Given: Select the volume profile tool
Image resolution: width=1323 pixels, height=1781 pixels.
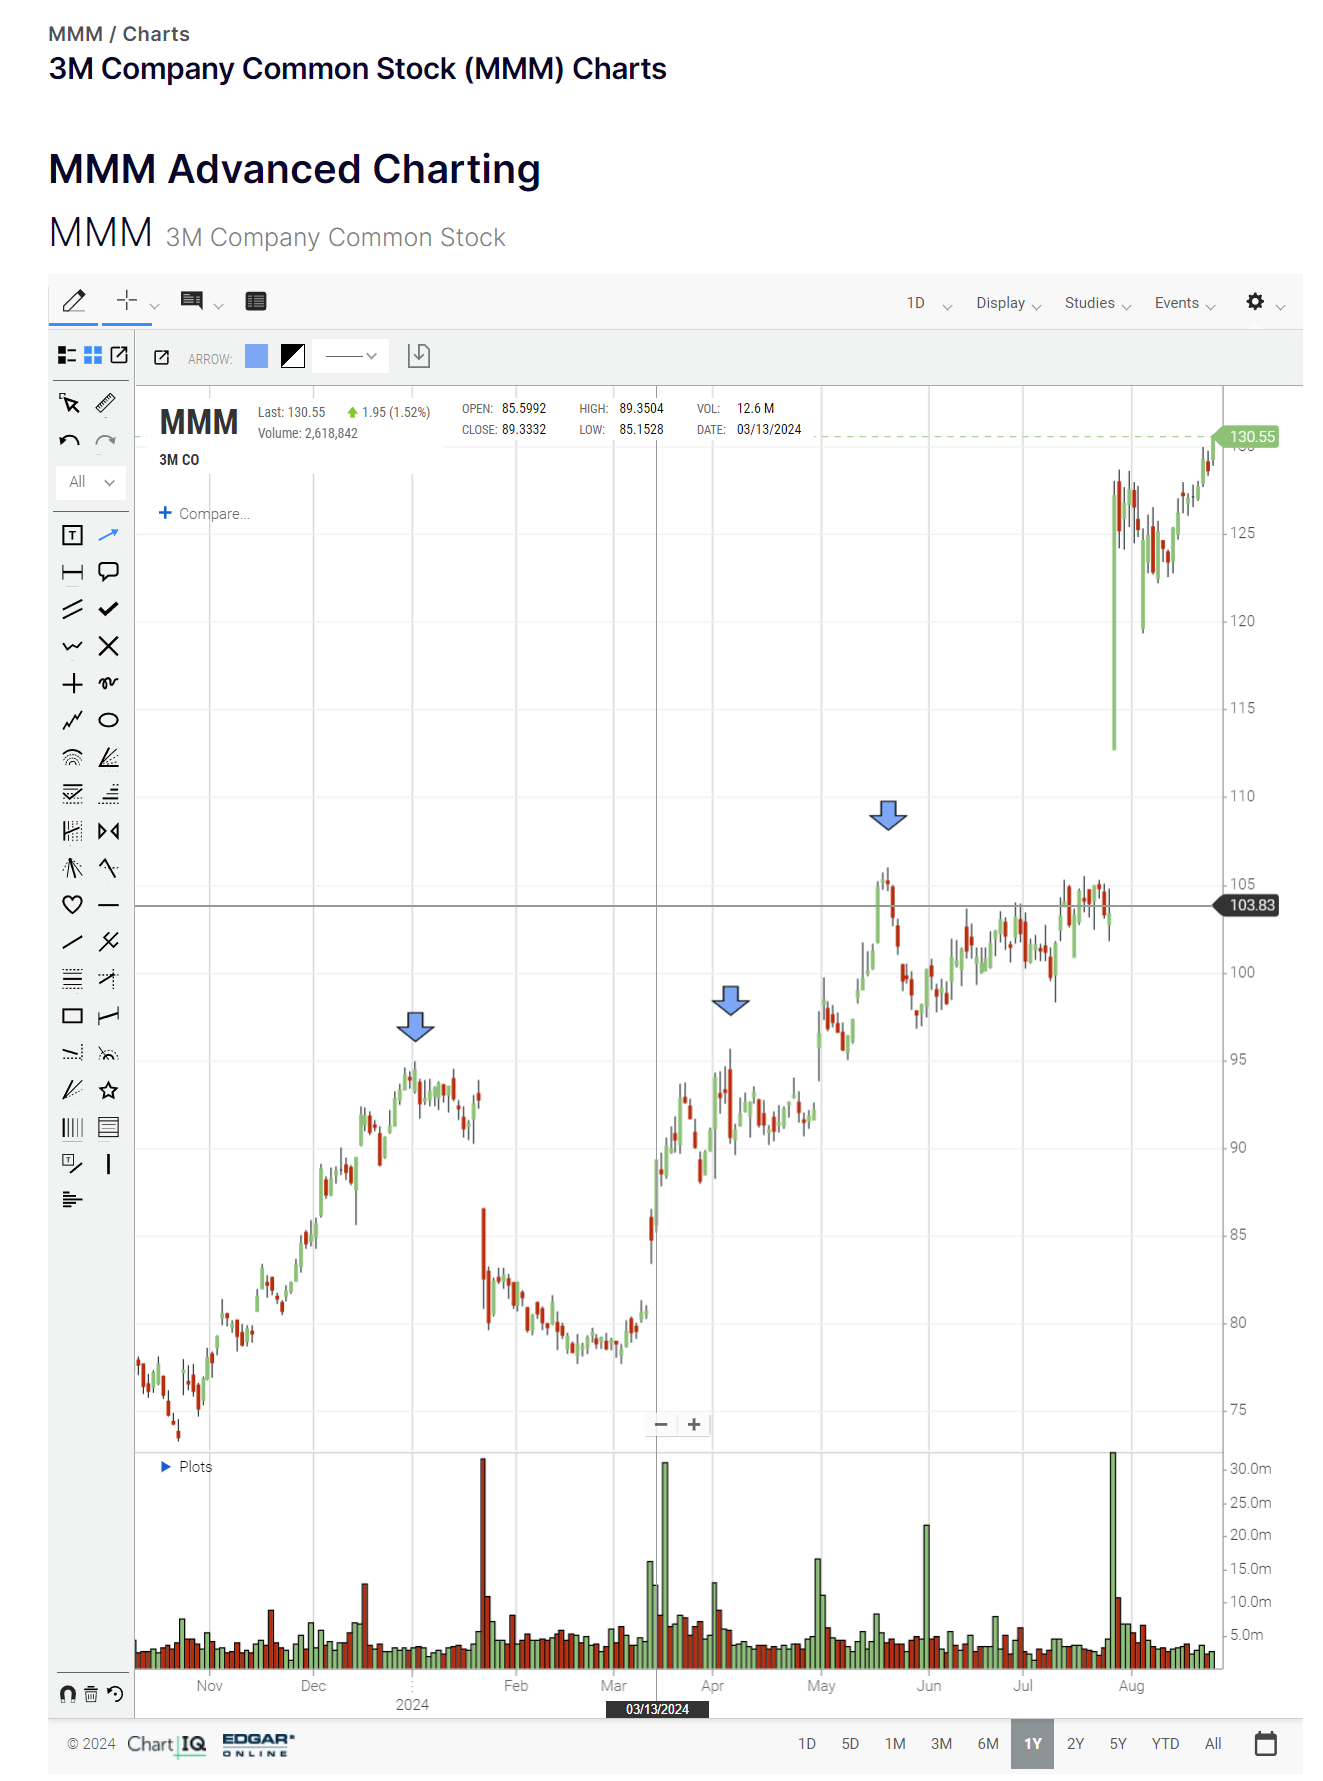Looking at the screenshot, I should click(72, 1200).
